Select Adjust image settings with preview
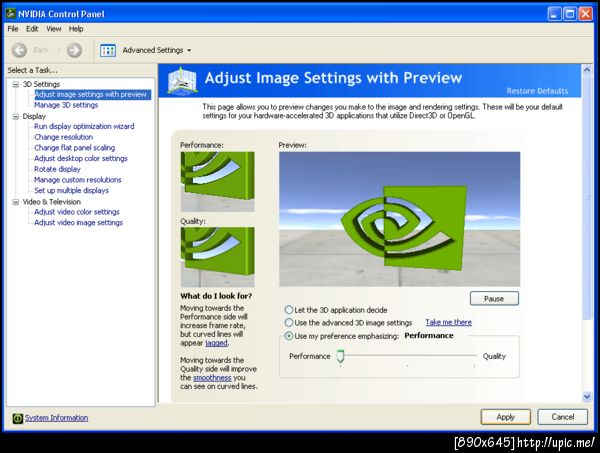This screenshot has height=453, width=600. point(91,95)
